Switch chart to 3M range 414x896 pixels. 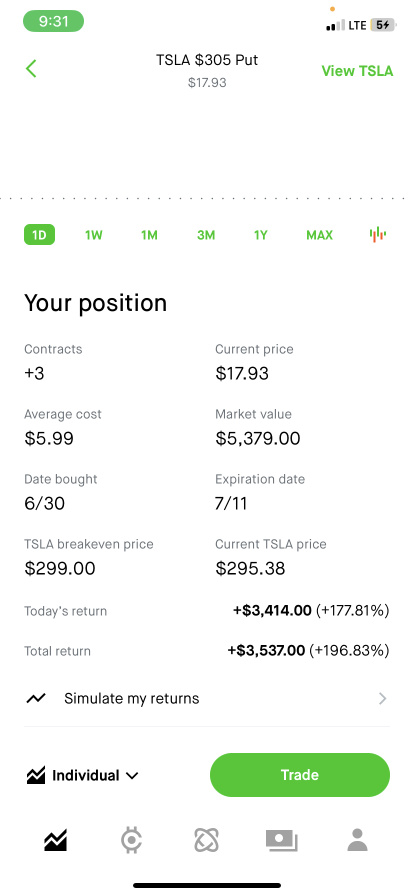206,235
